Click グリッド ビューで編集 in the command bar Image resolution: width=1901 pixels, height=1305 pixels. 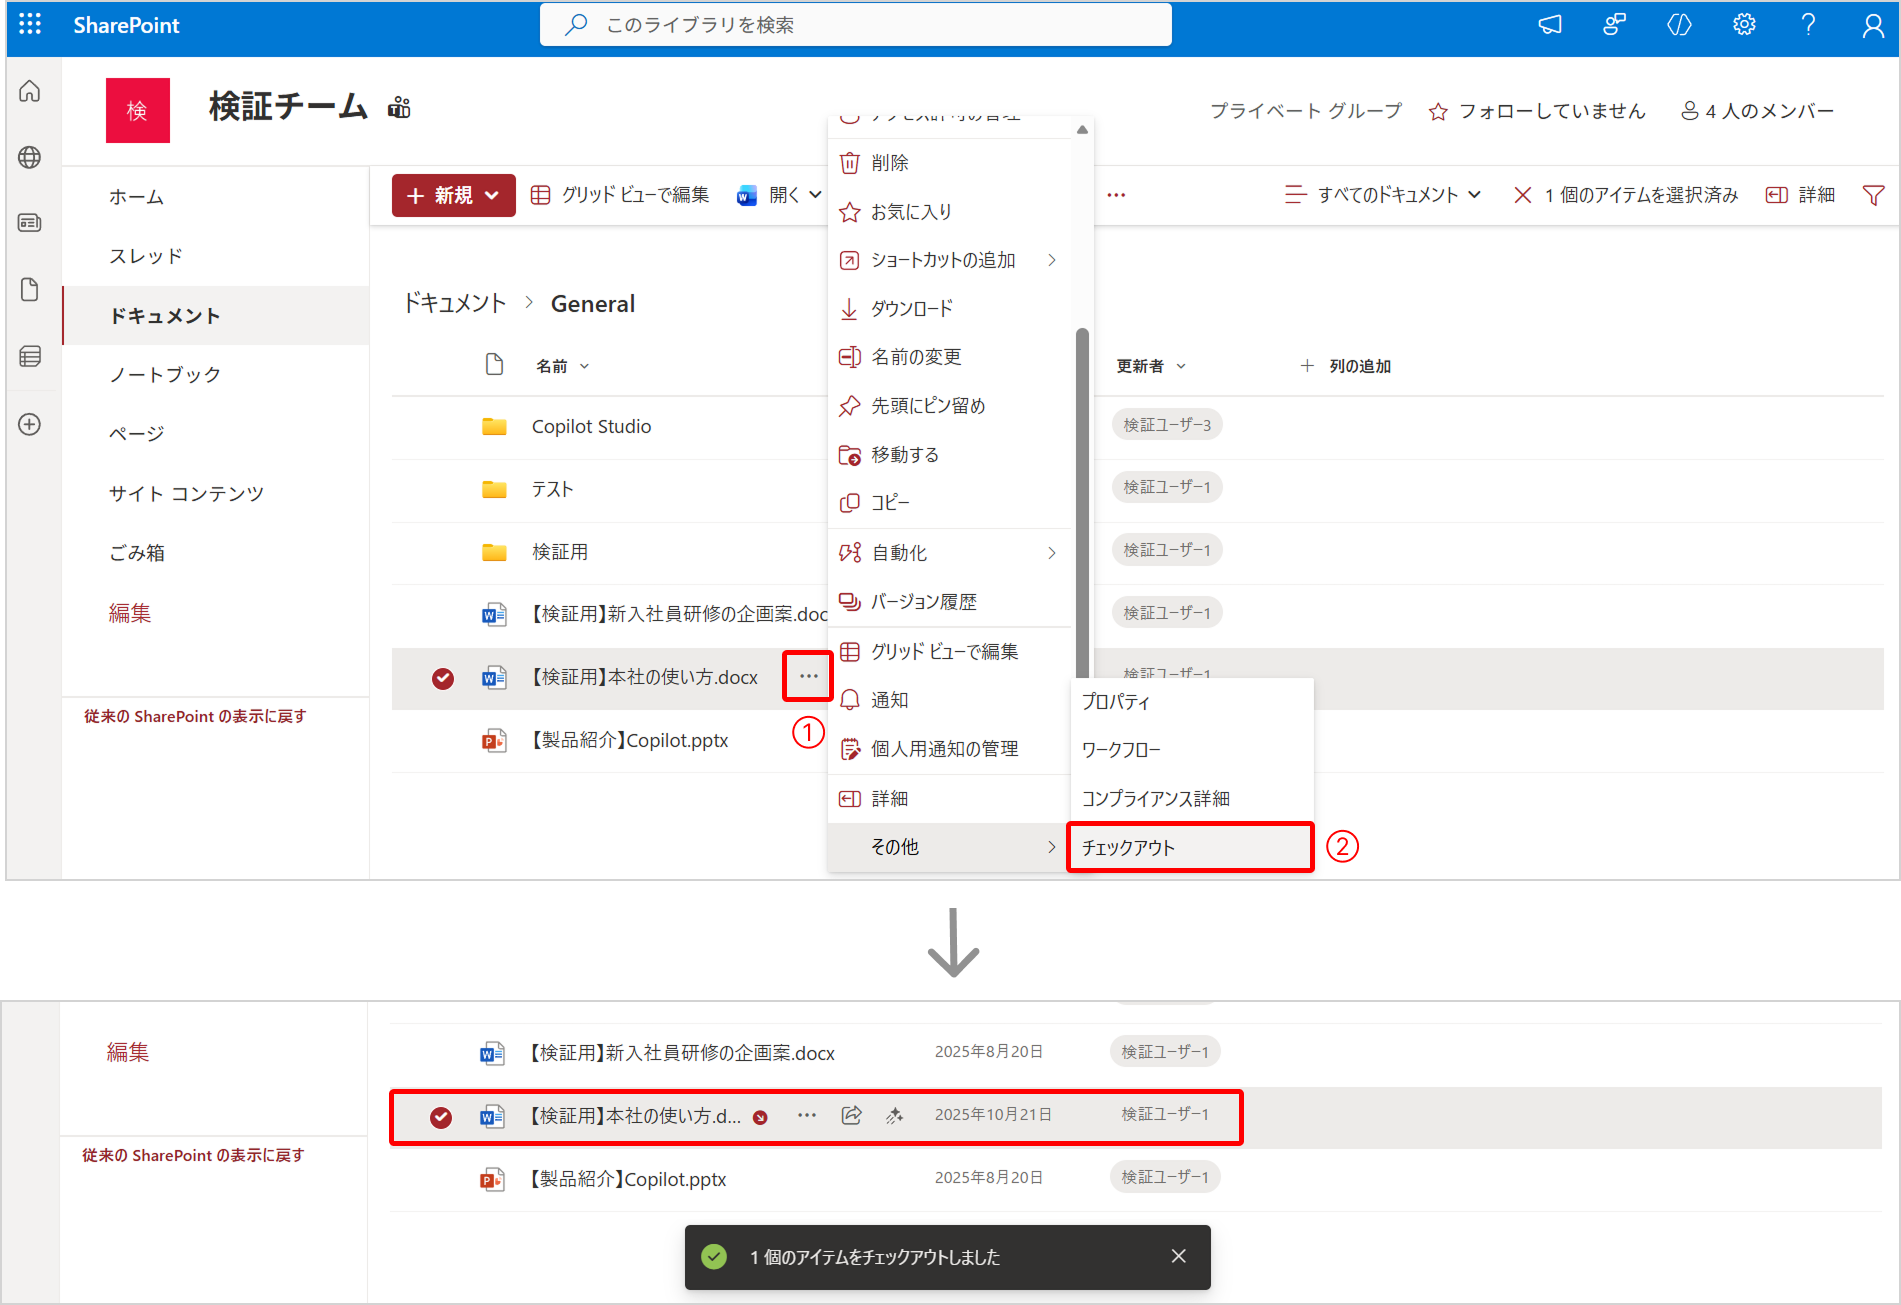point(620,195)
